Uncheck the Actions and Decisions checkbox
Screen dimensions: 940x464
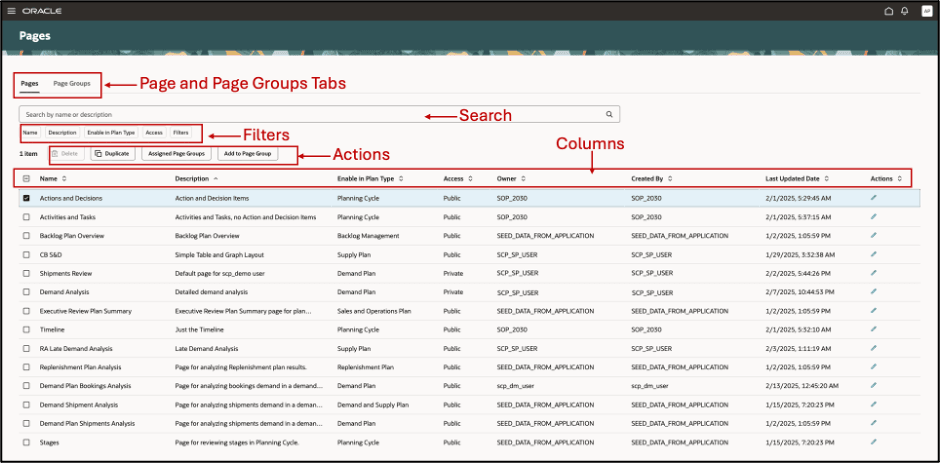[x=26, y=198]
